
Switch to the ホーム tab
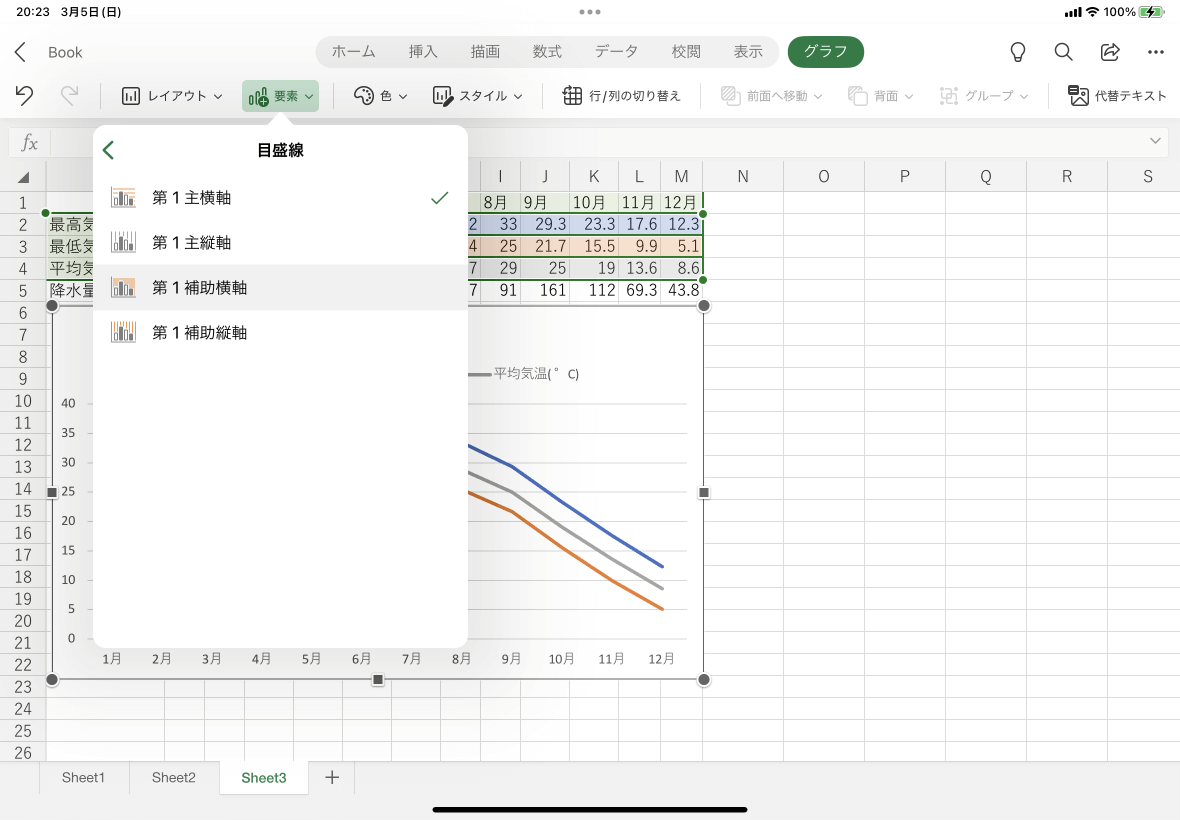click(353, 51)
